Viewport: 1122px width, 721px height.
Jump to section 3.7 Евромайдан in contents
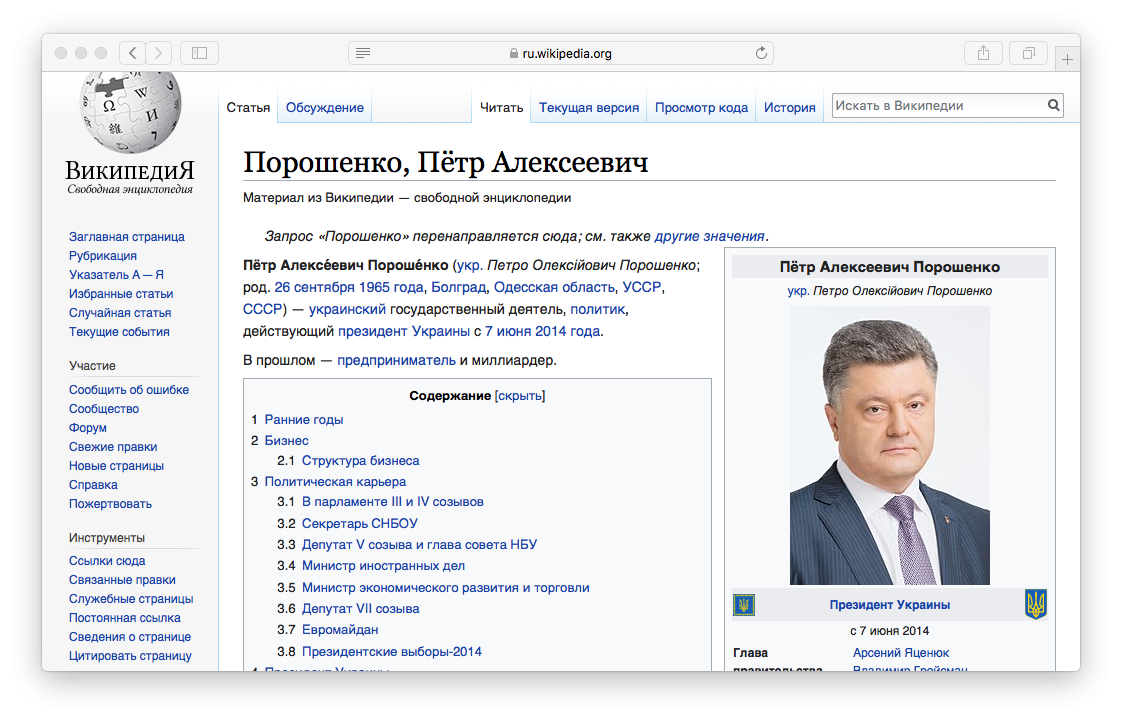tap(340, 630)
